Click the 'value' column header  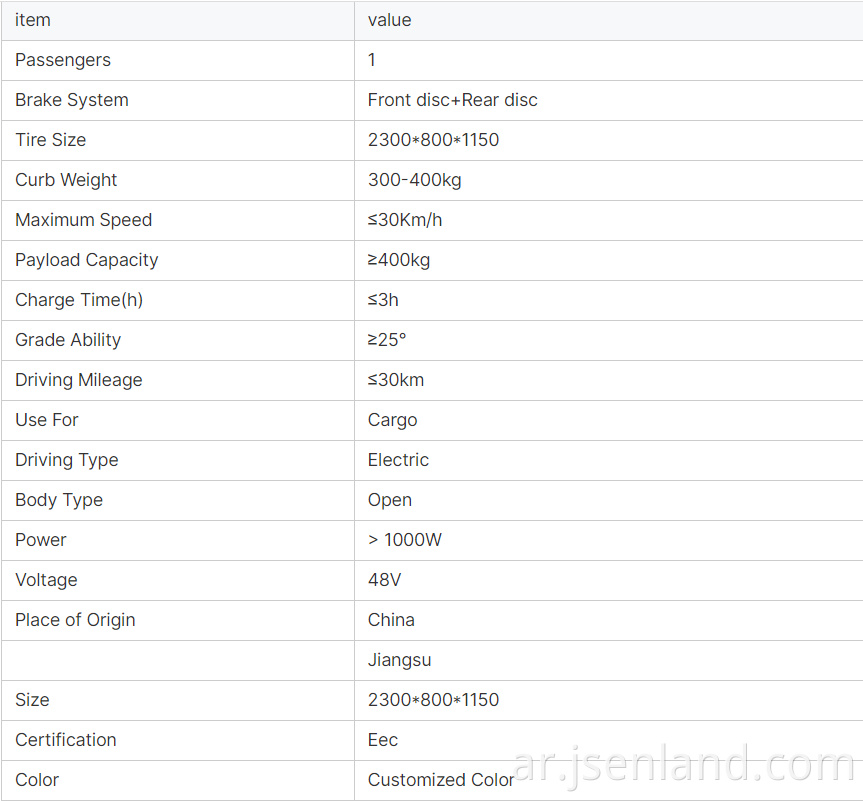[x=389, y=20]
